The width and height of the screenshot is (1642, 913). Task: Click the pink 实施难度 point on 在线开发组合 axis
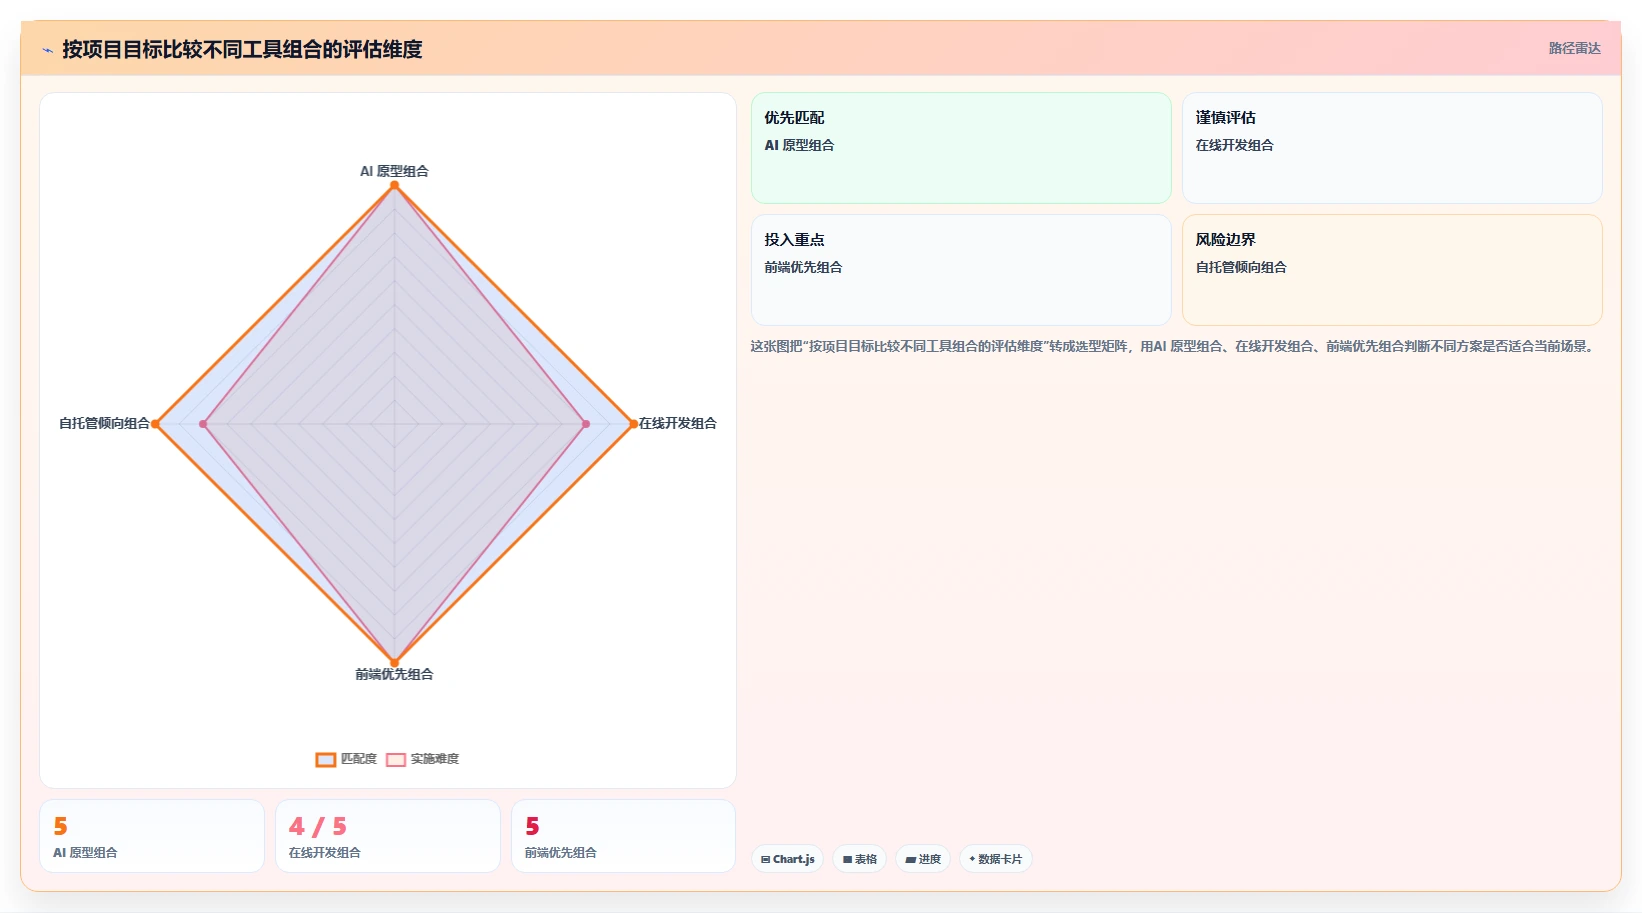pos(586,424)
